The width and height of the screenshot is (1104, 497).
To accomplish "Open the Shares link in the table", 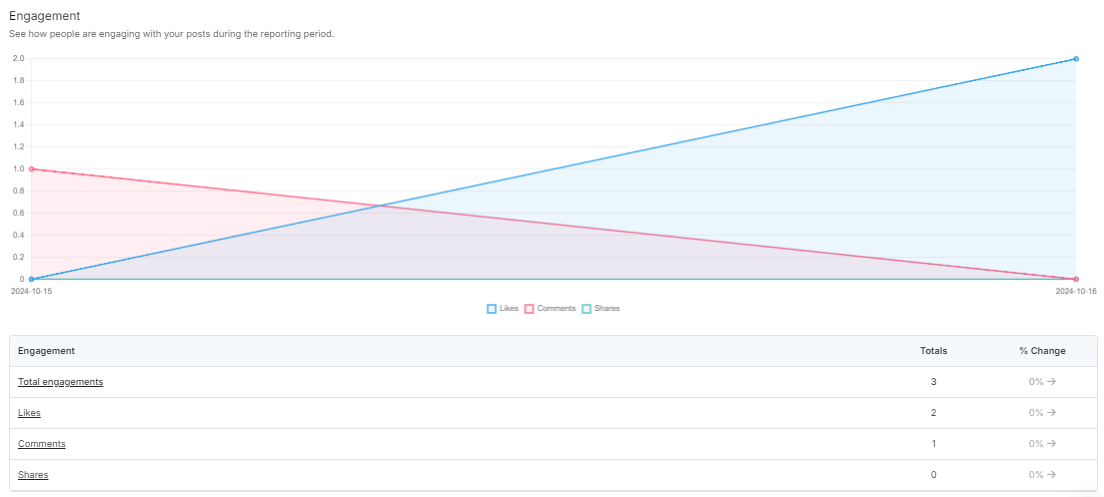I will point(33,475).
